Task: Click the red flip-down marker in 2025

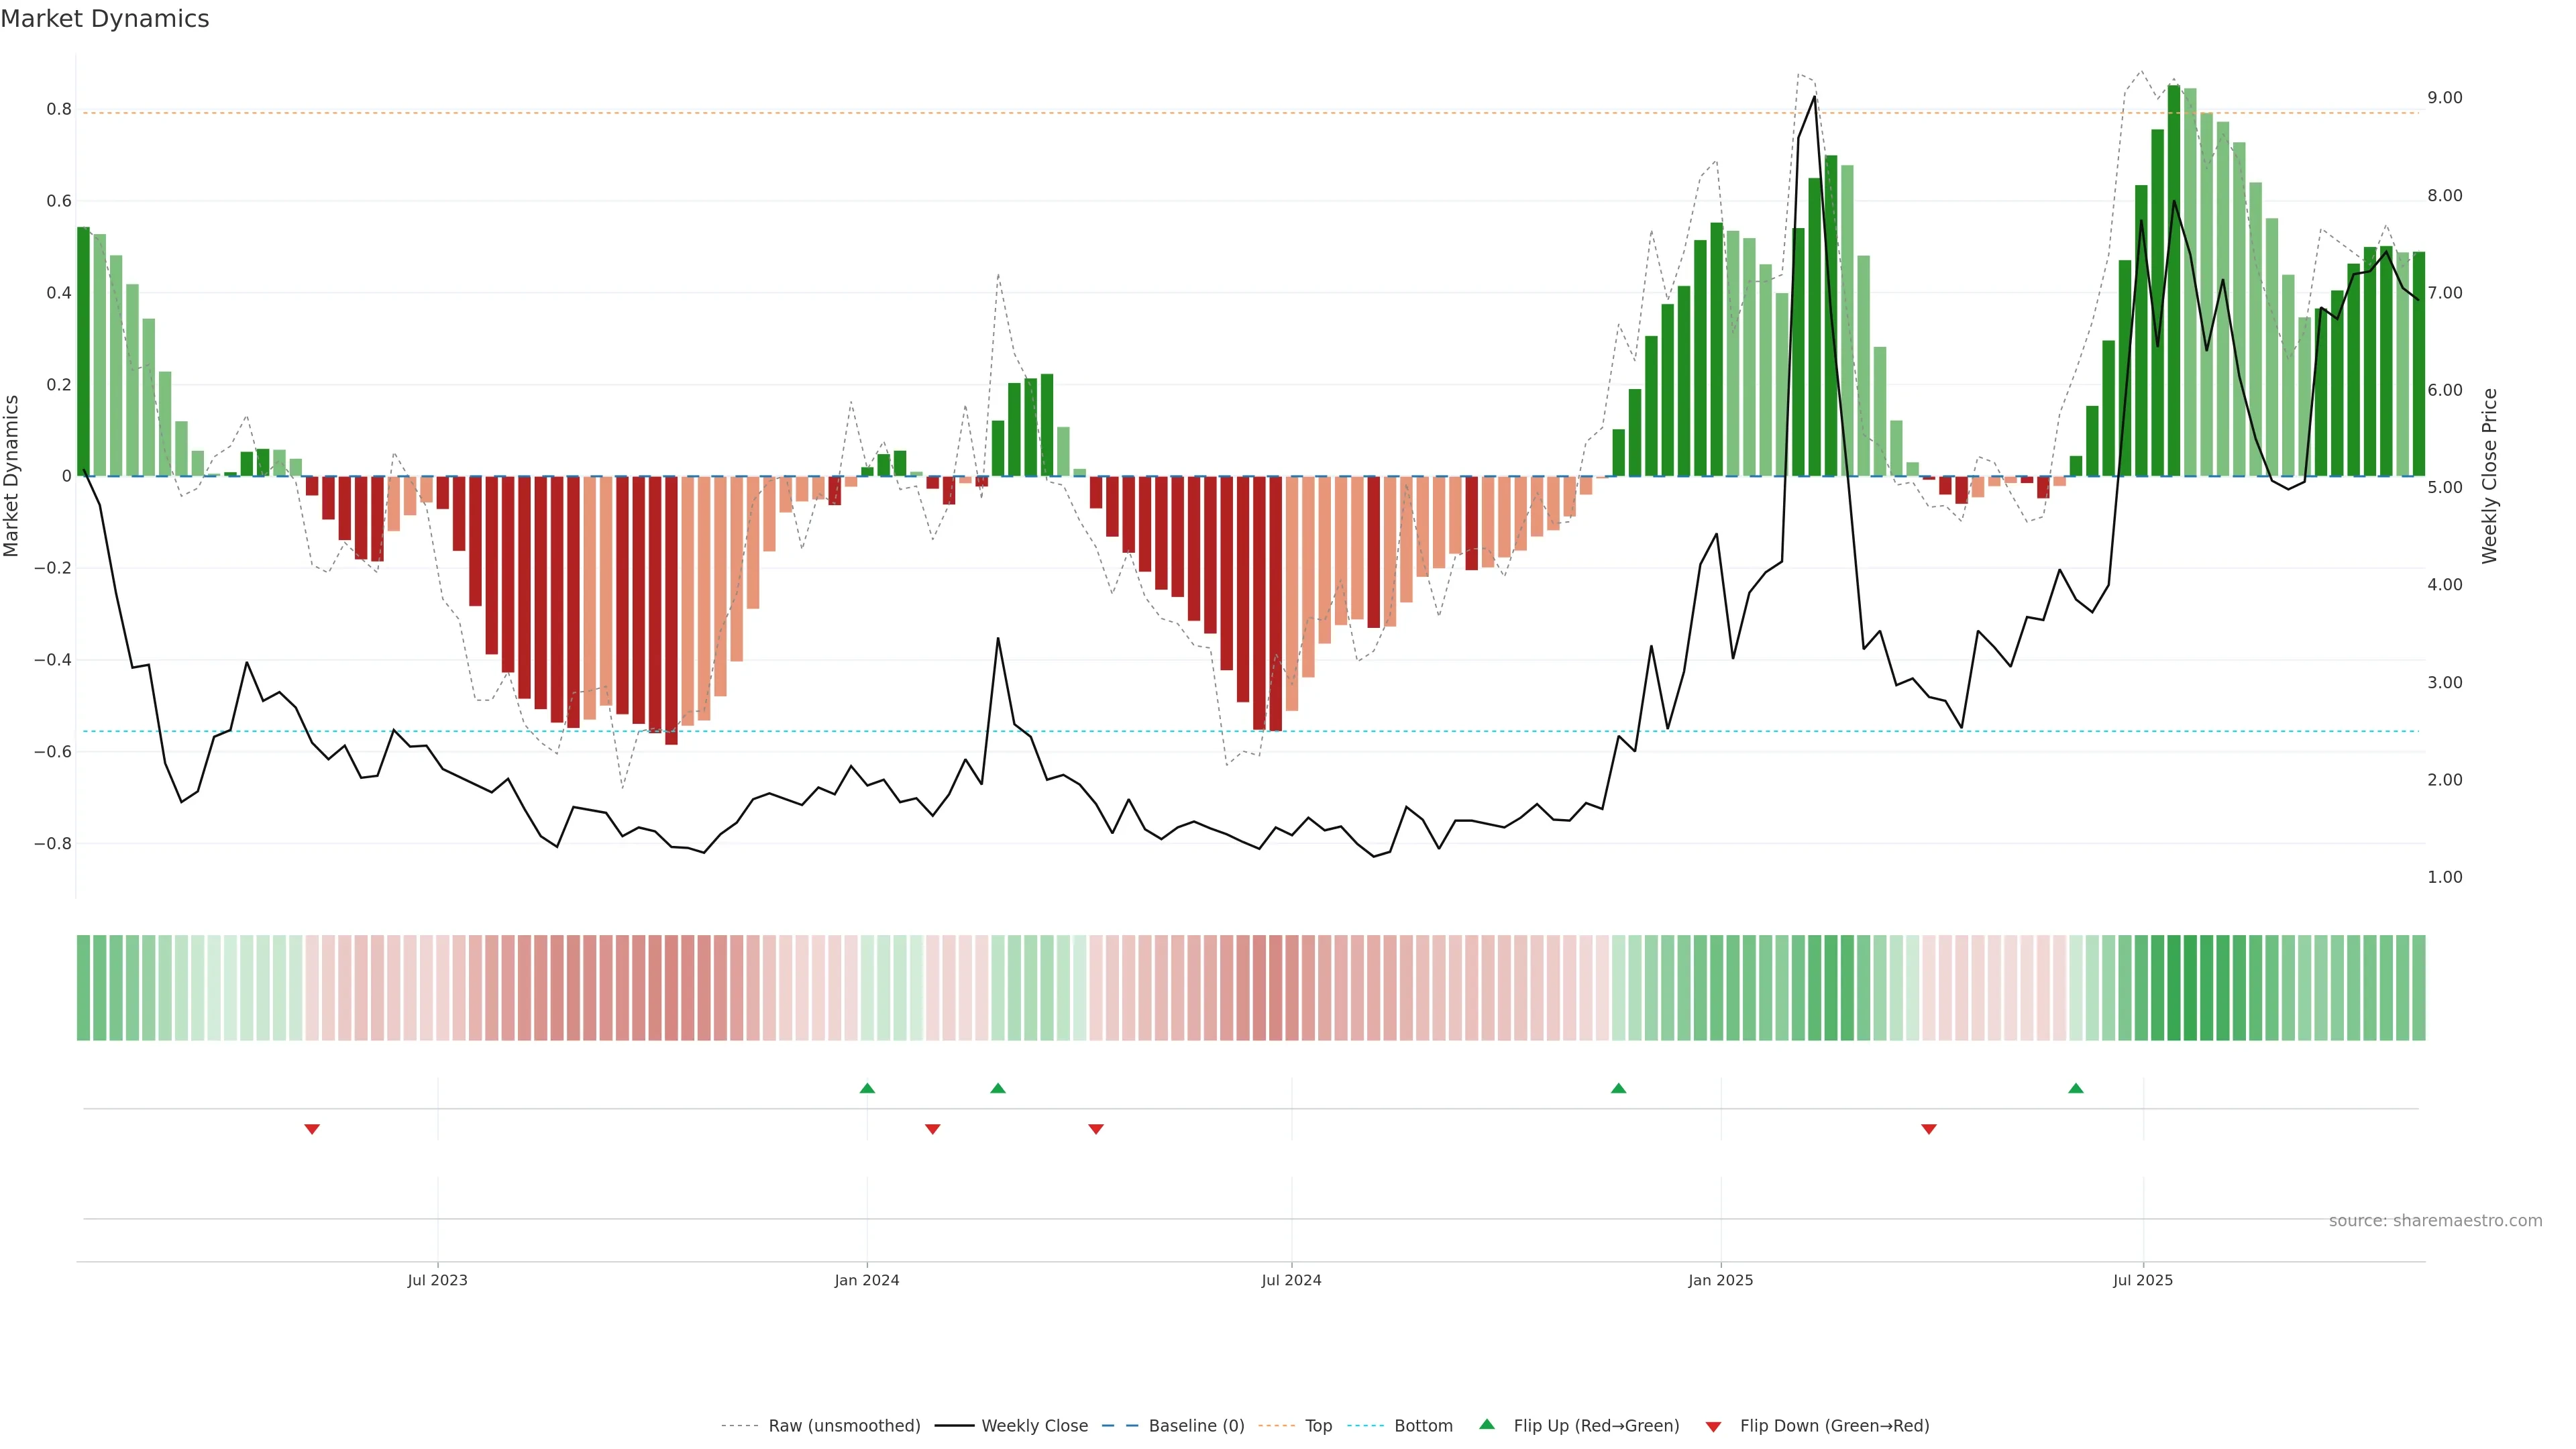Action: tap(1929, 1129)
